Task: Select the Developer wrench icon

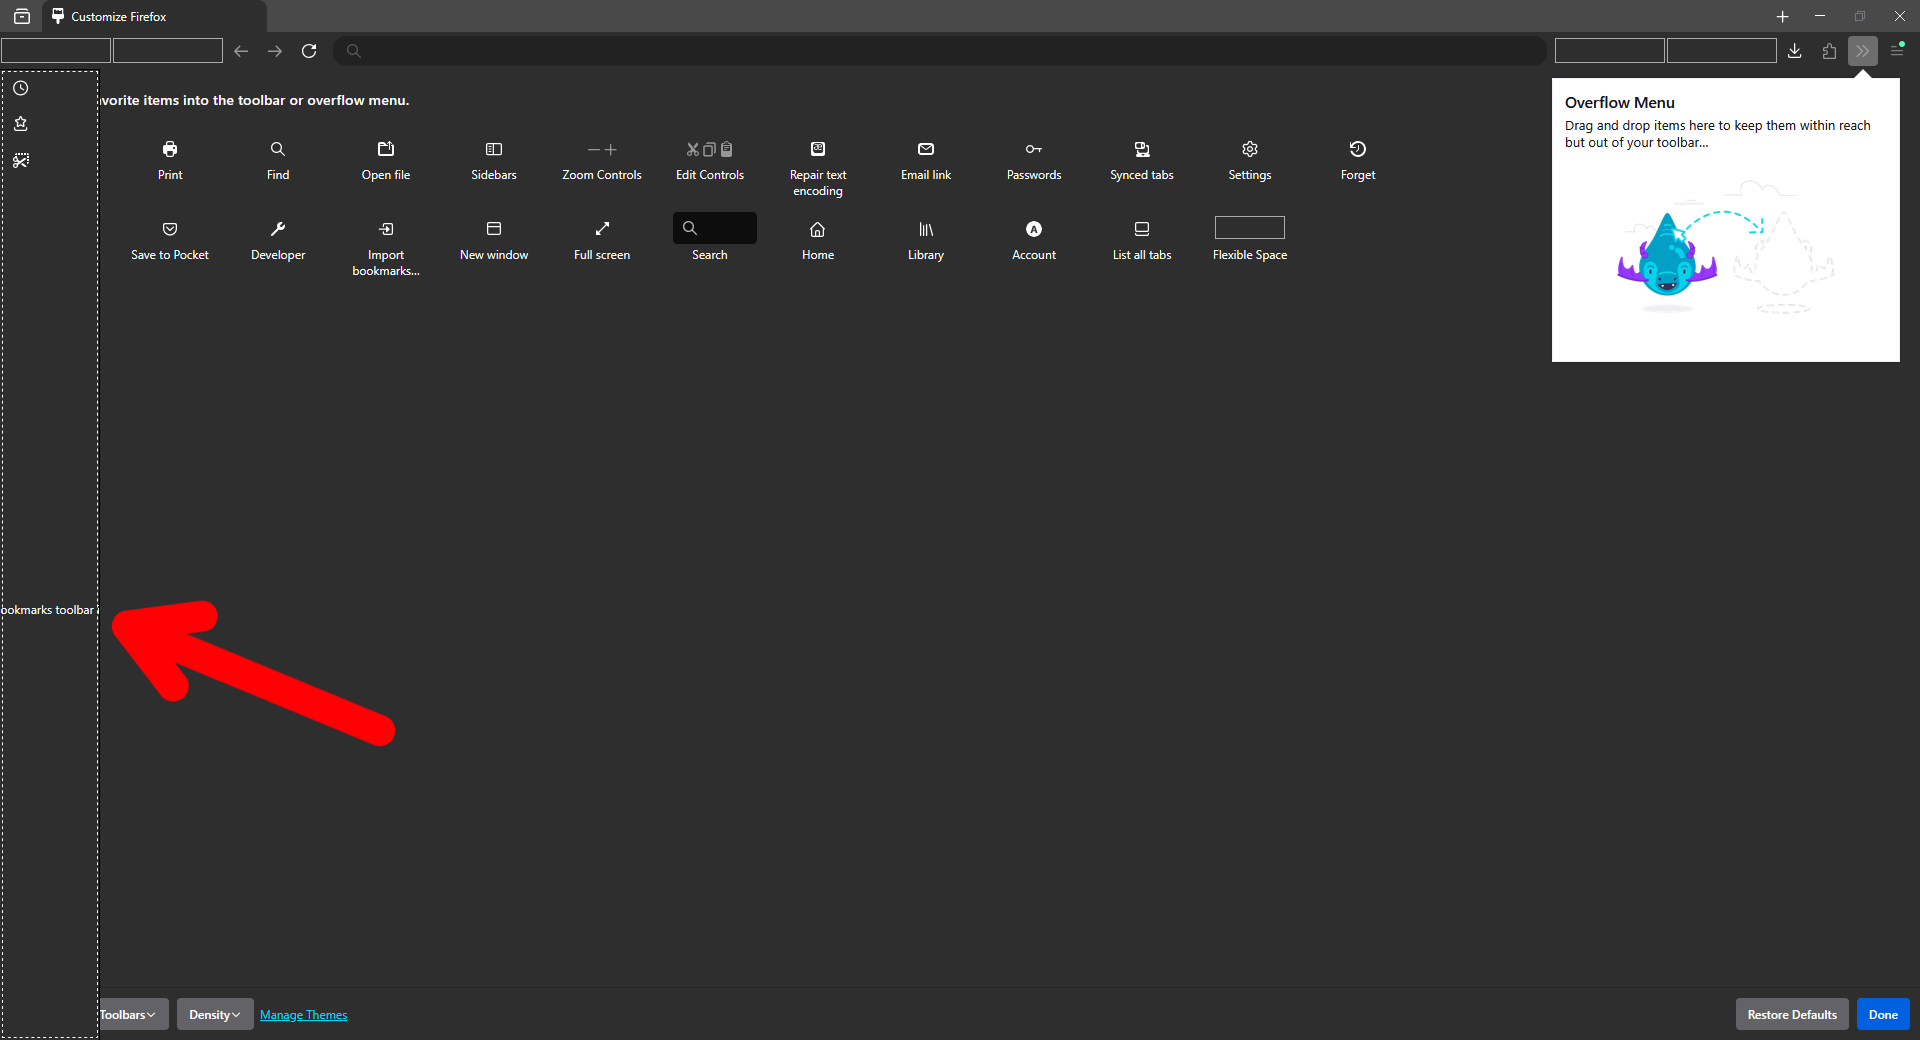Action: [x=278, y=229]
